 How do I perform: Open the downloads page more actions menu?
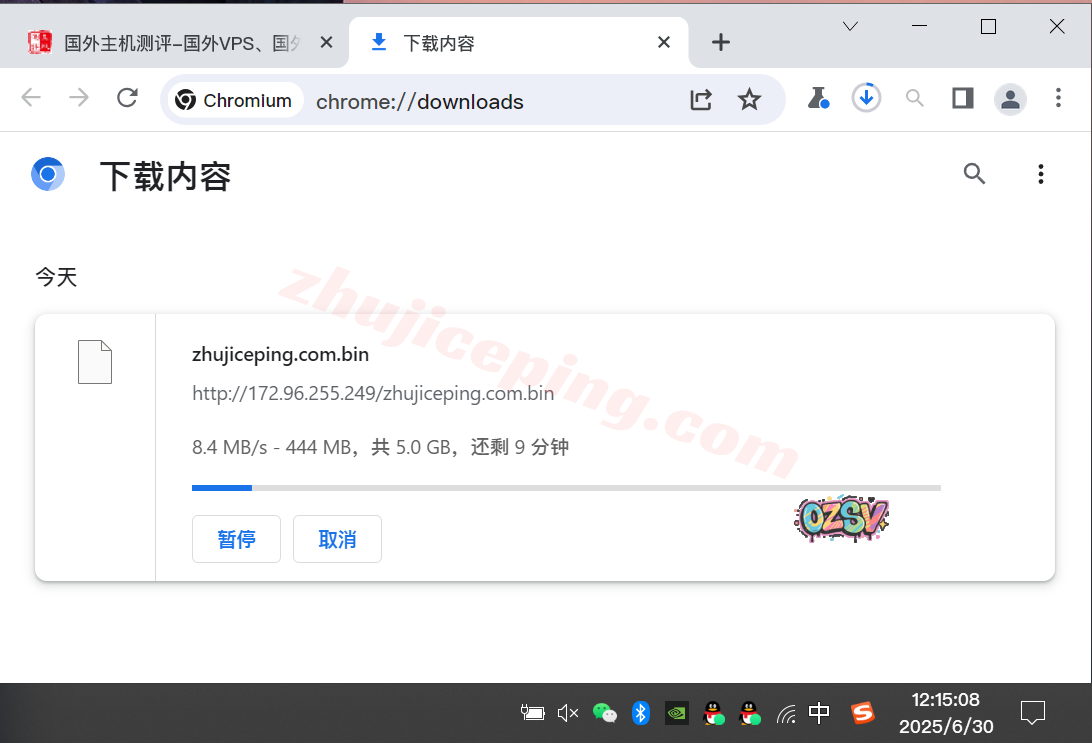pos(1040,174)
